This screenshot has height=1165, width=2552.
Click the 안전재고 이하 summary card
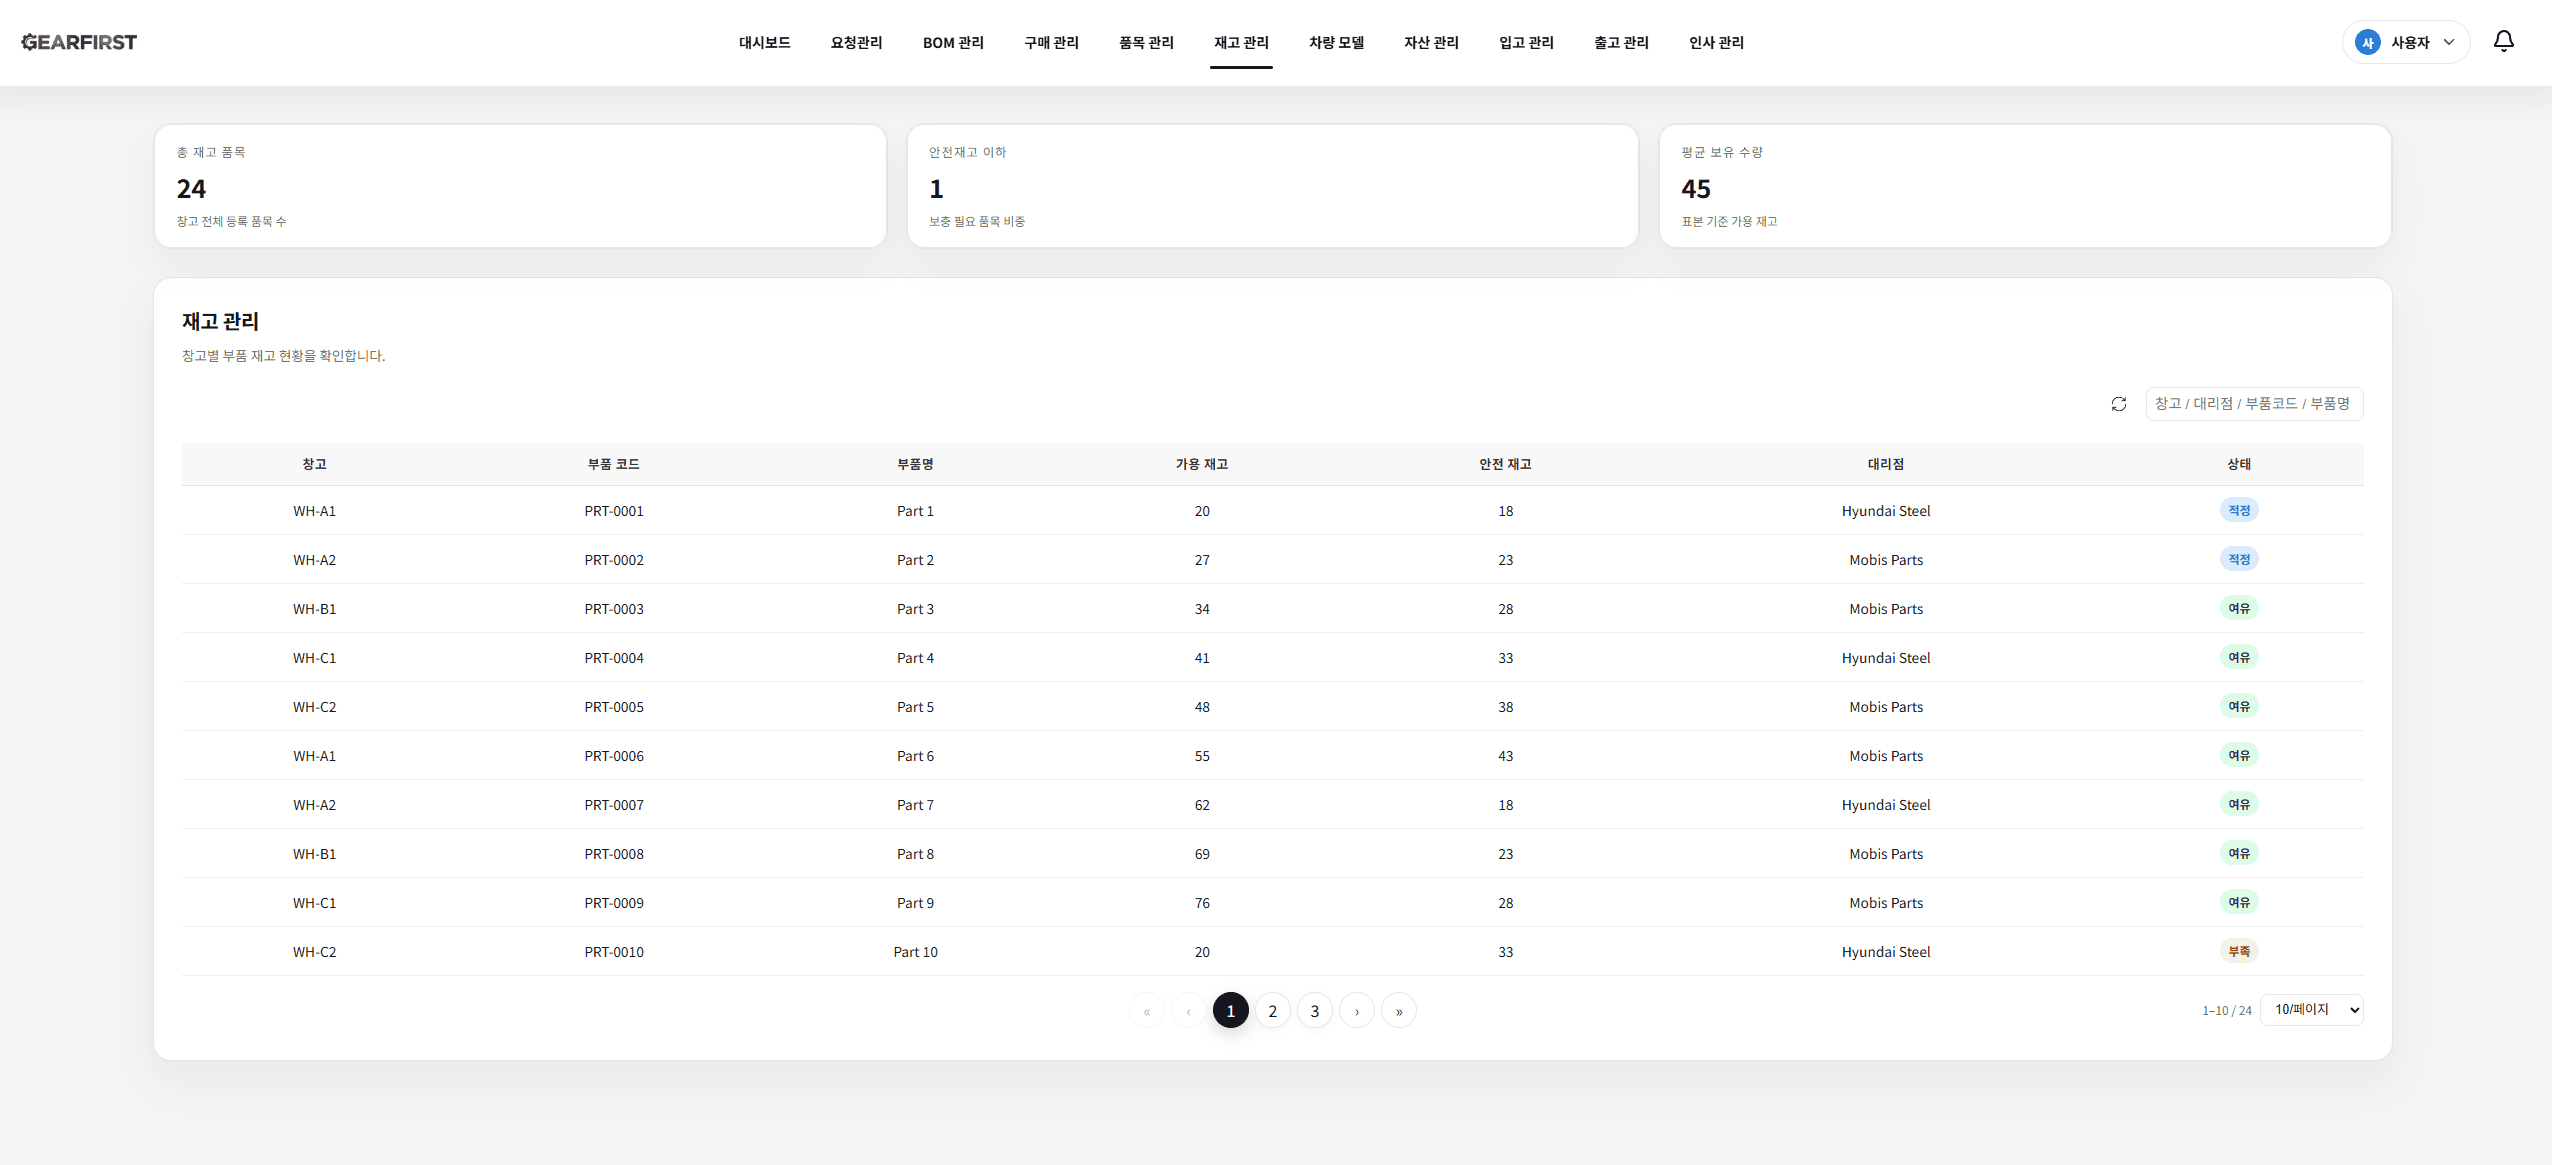coord(1272,186)
